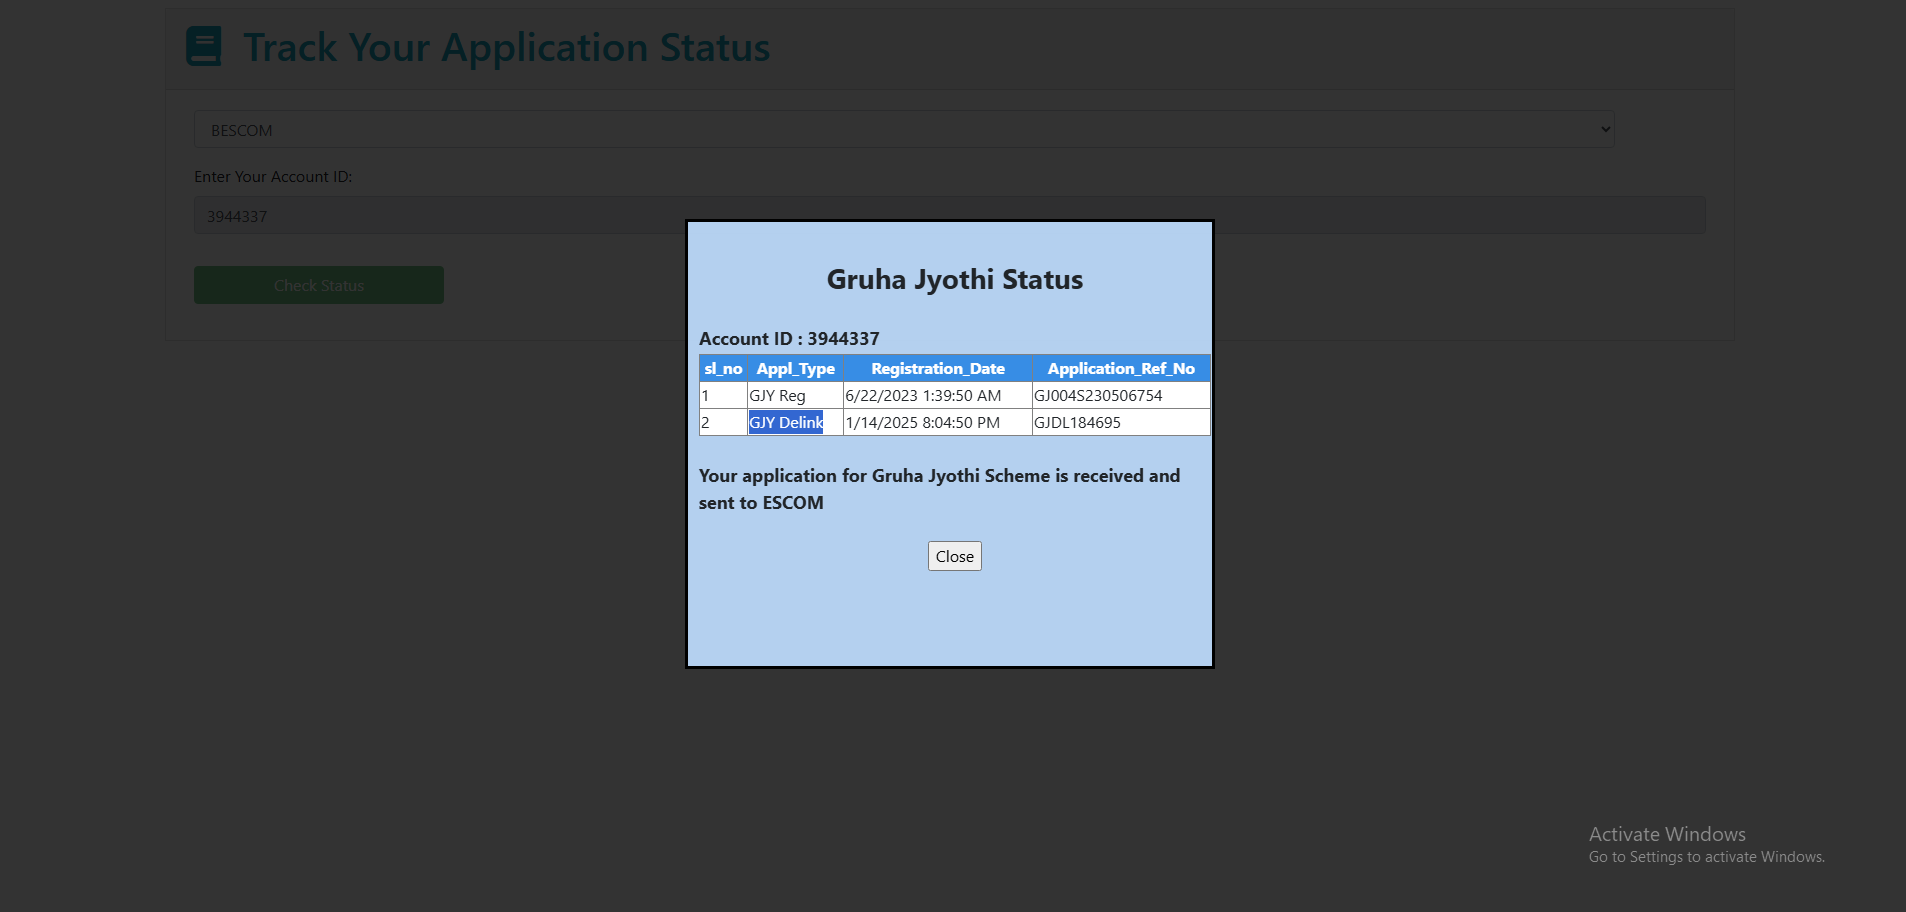Viewport: 1906px width, 912px height.
Task: Click serial number 2 cell
Action: click(x=723, y=422)
